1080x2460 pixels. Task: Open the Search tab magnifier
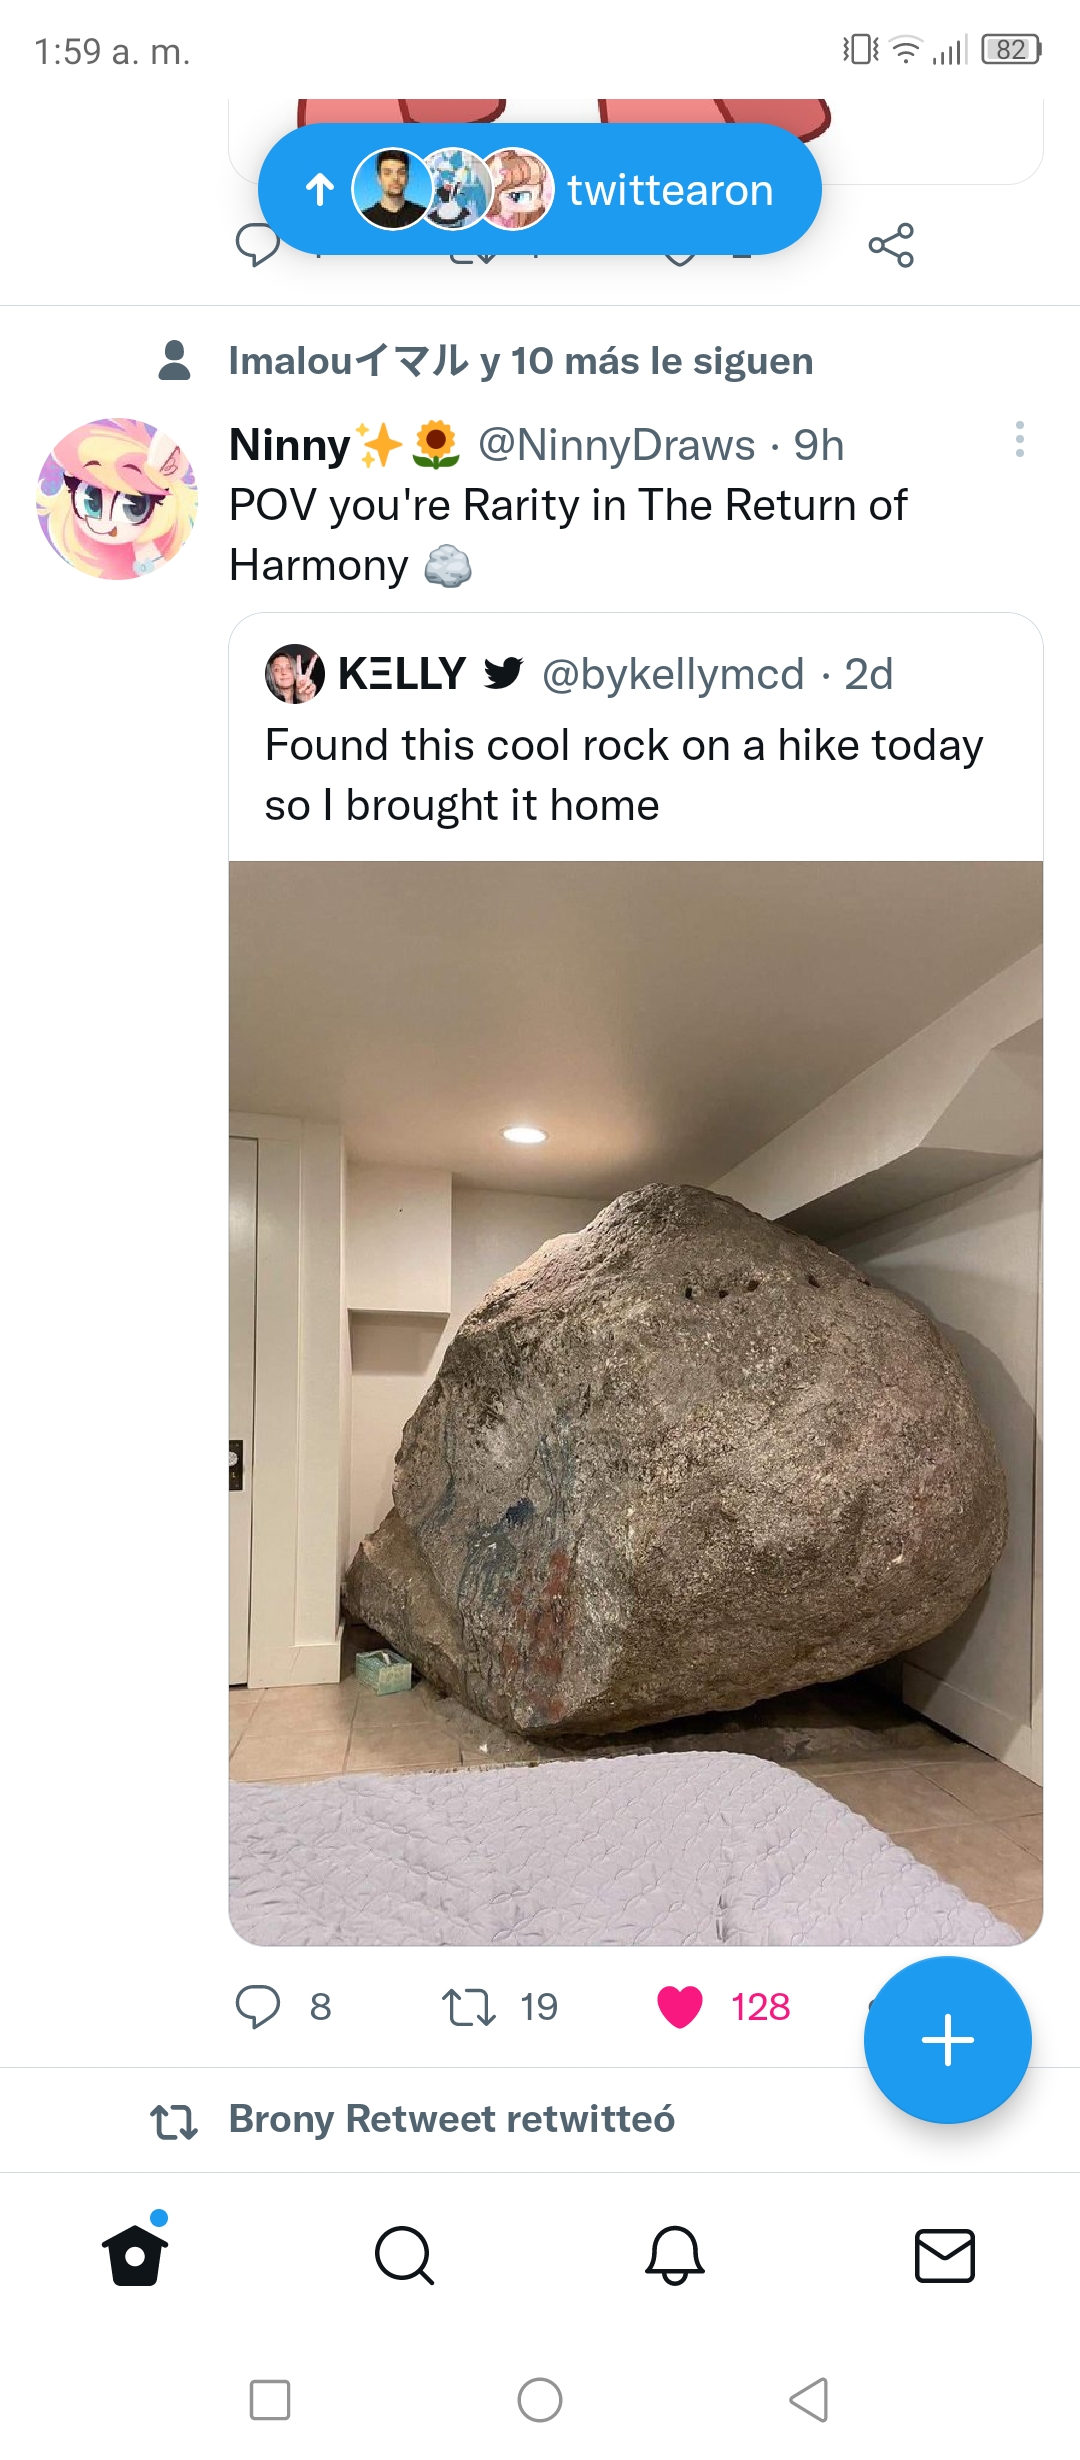coord(405,2256)
